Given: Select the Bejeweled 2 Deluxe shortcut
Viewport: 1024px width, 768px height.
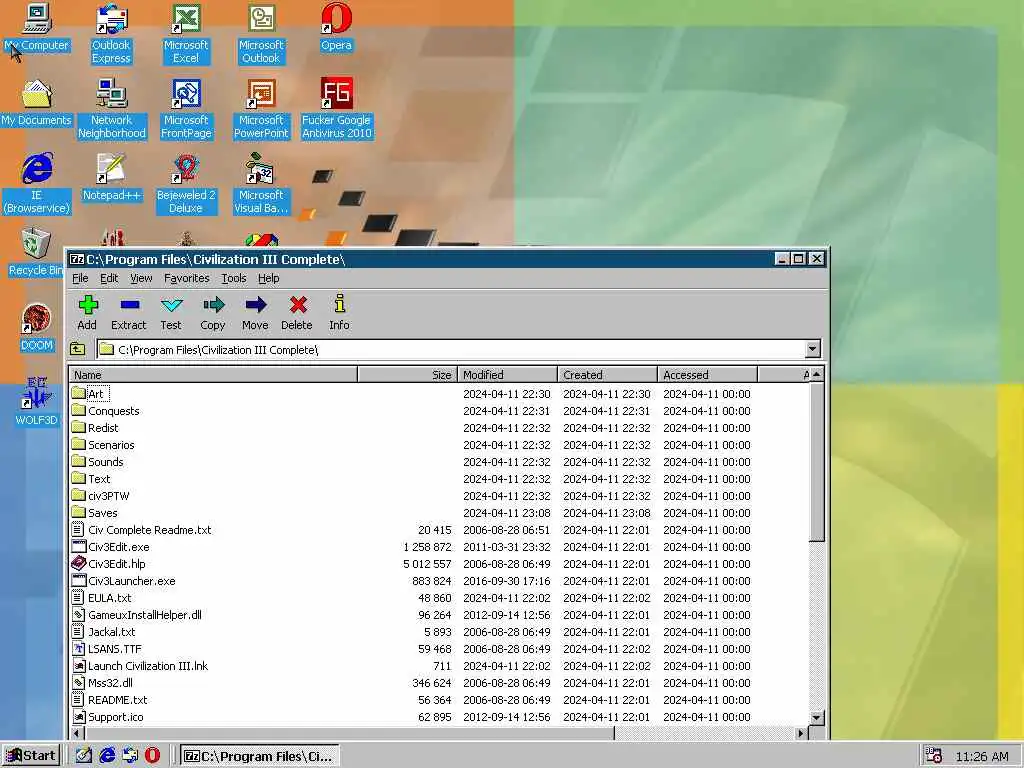Looking at the screenshot, I should point(186,184).
